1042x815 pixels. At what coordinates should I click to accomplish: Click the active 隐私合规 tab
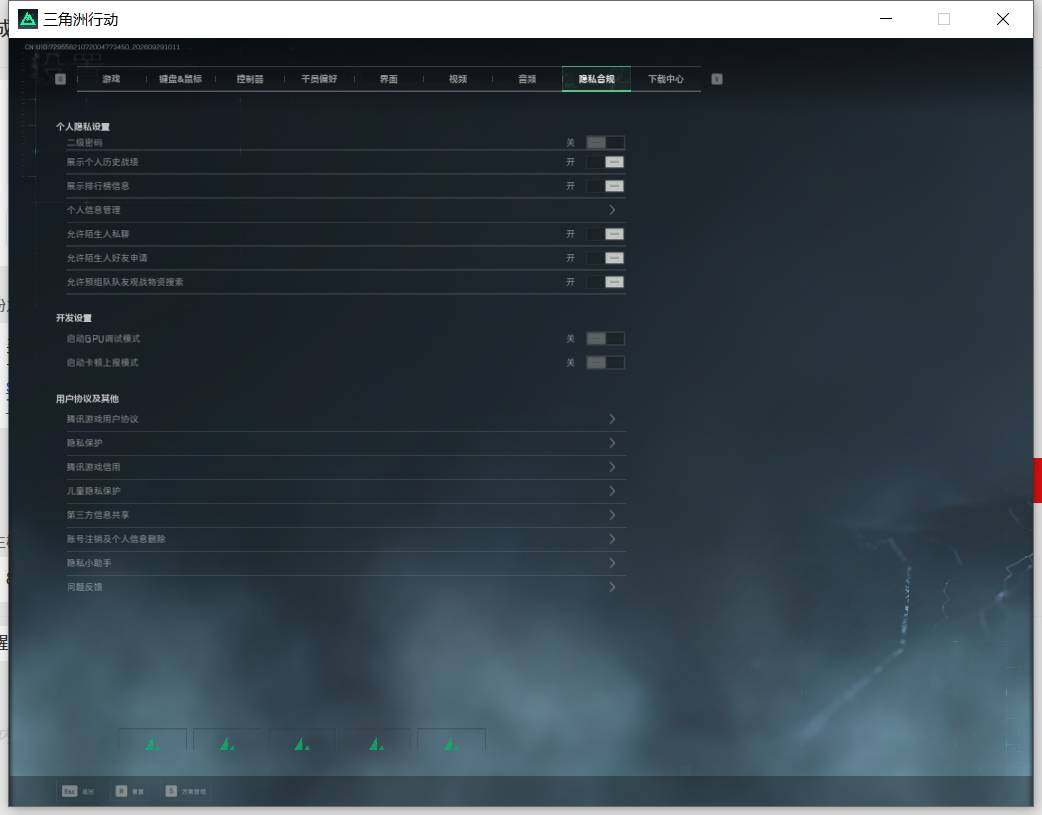pos(596,79)
